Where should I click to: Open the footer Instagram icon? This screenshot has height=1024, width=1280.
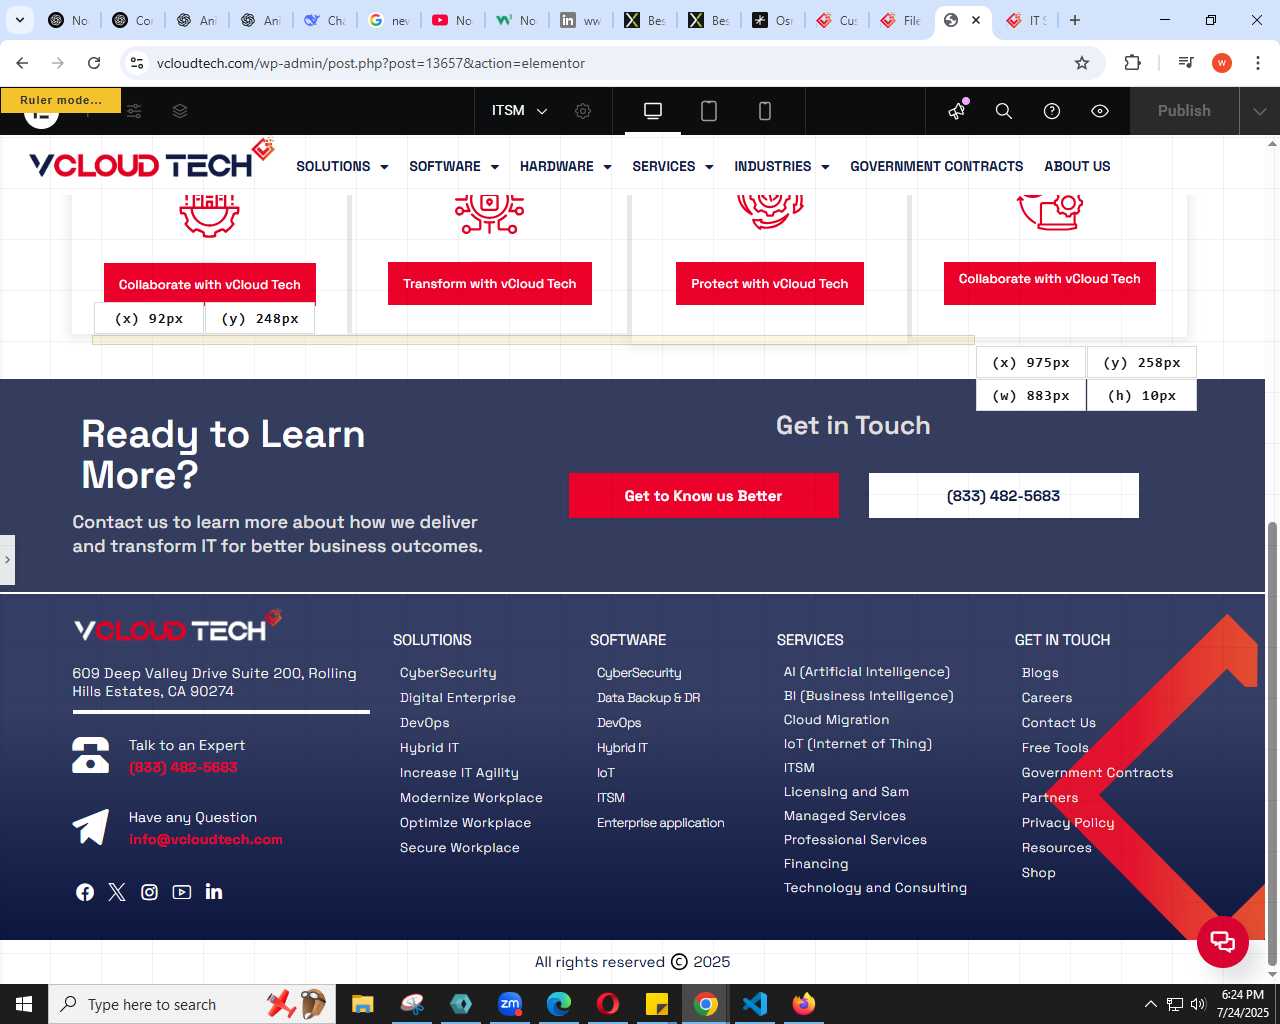click(x=149, y=892)
